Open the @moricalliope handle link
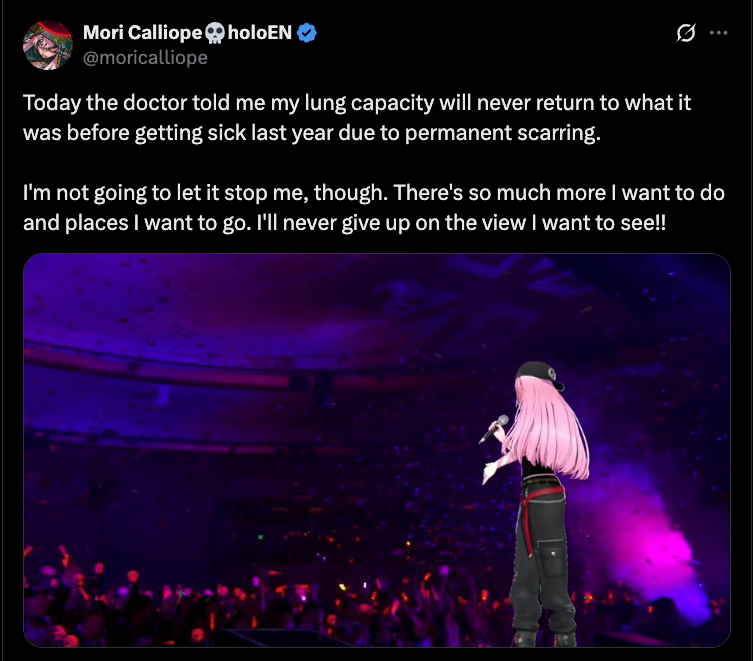The height and width of the screenshot is (661, 753). tap(145, 58)
